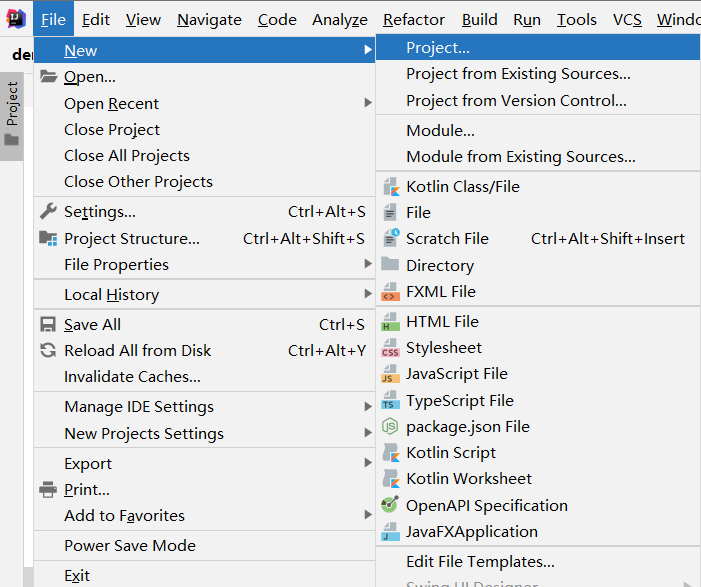Click the wrench icon beside Settings...
The image size is (701, 587).
click(x=48, y=211)
